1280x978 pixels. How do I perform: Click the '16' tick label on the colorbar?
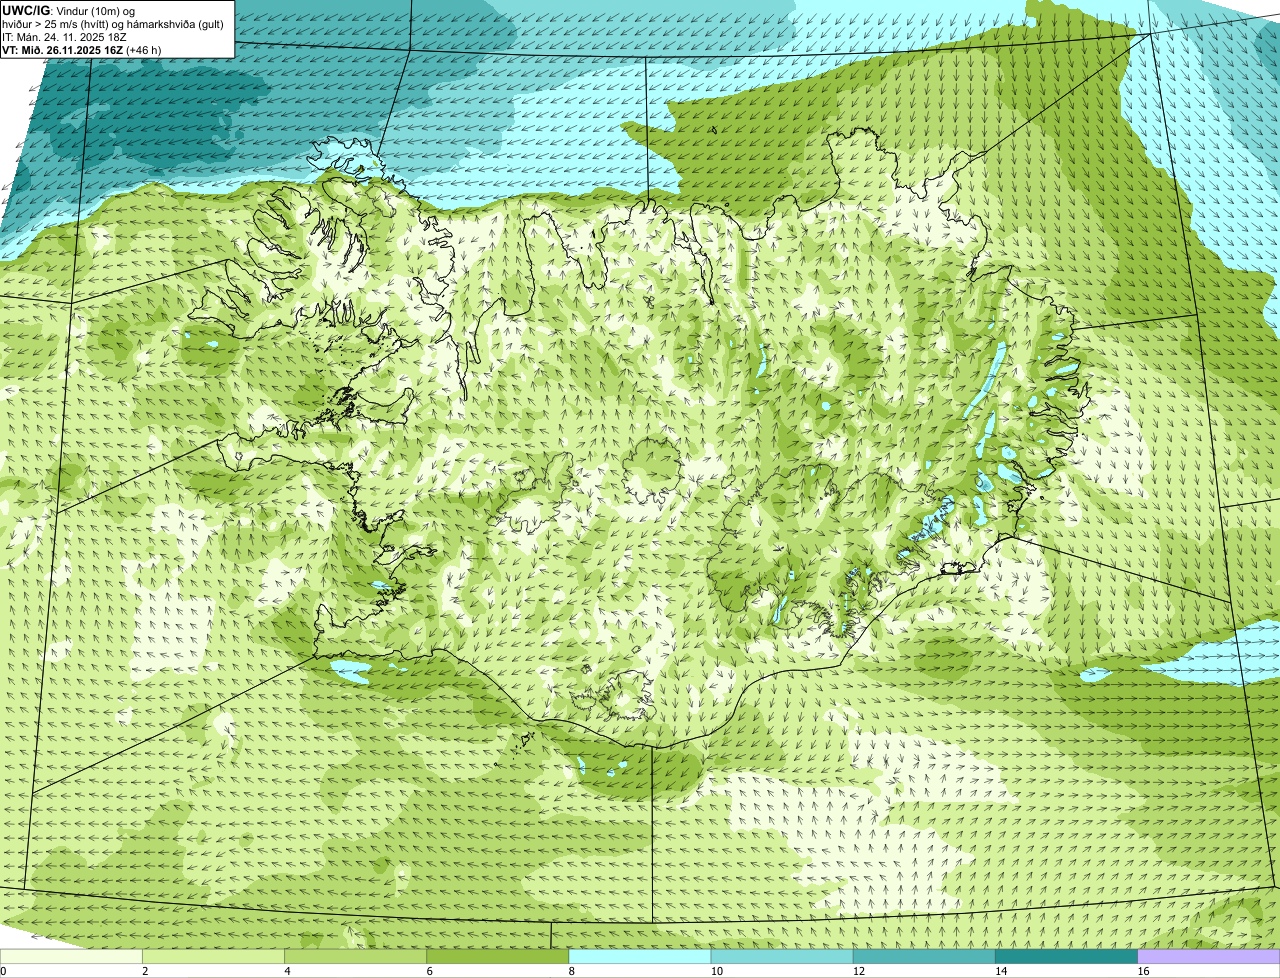point(1142,971)
